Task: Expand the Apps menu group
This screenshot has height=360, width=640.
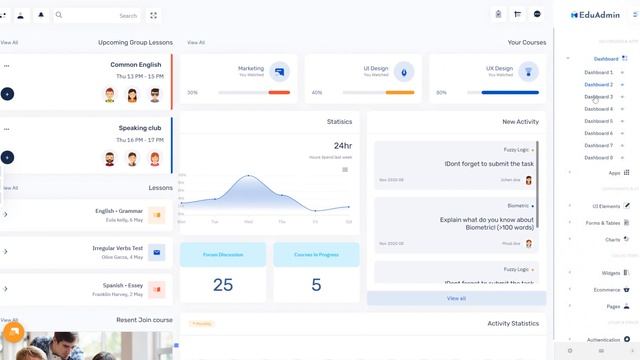Action: [570, 173]
